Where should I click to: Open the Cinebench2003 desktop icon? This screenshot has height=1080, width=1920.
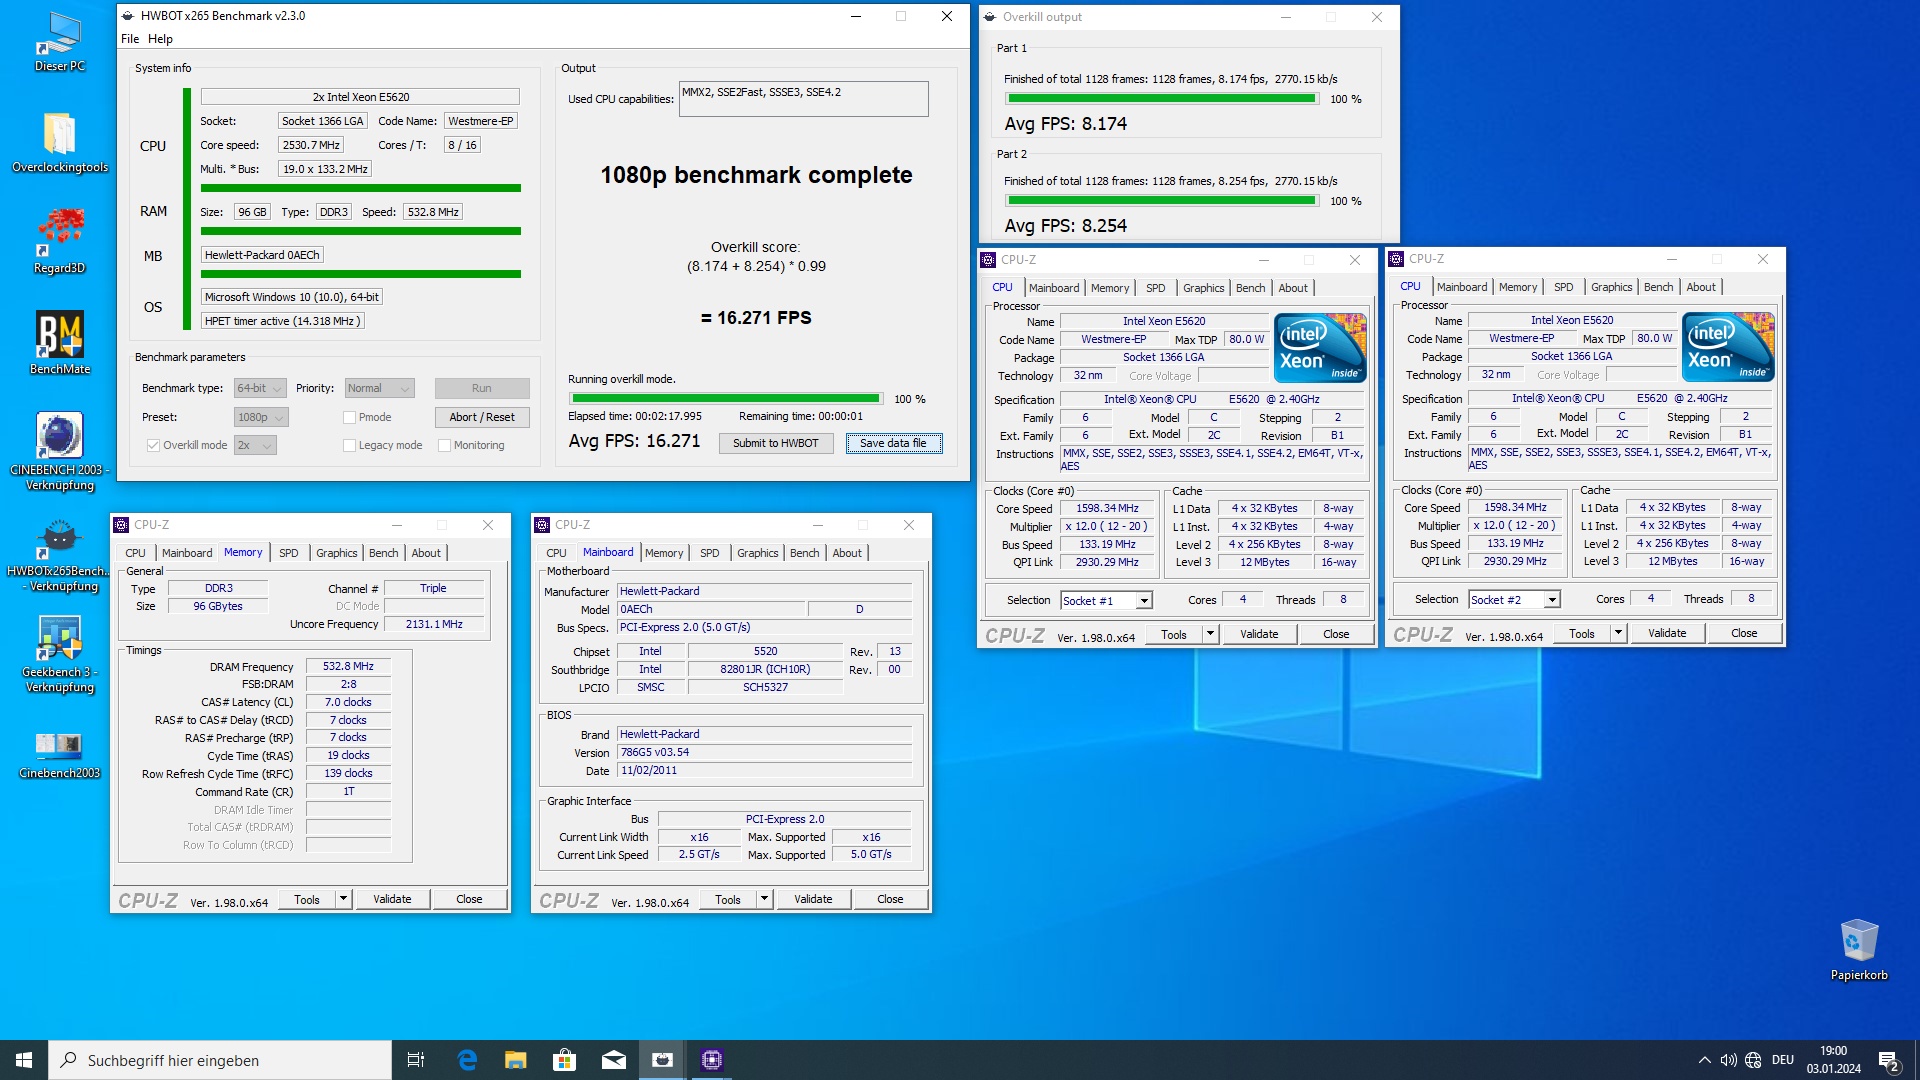pyautogui.click(x=59, y=754)
